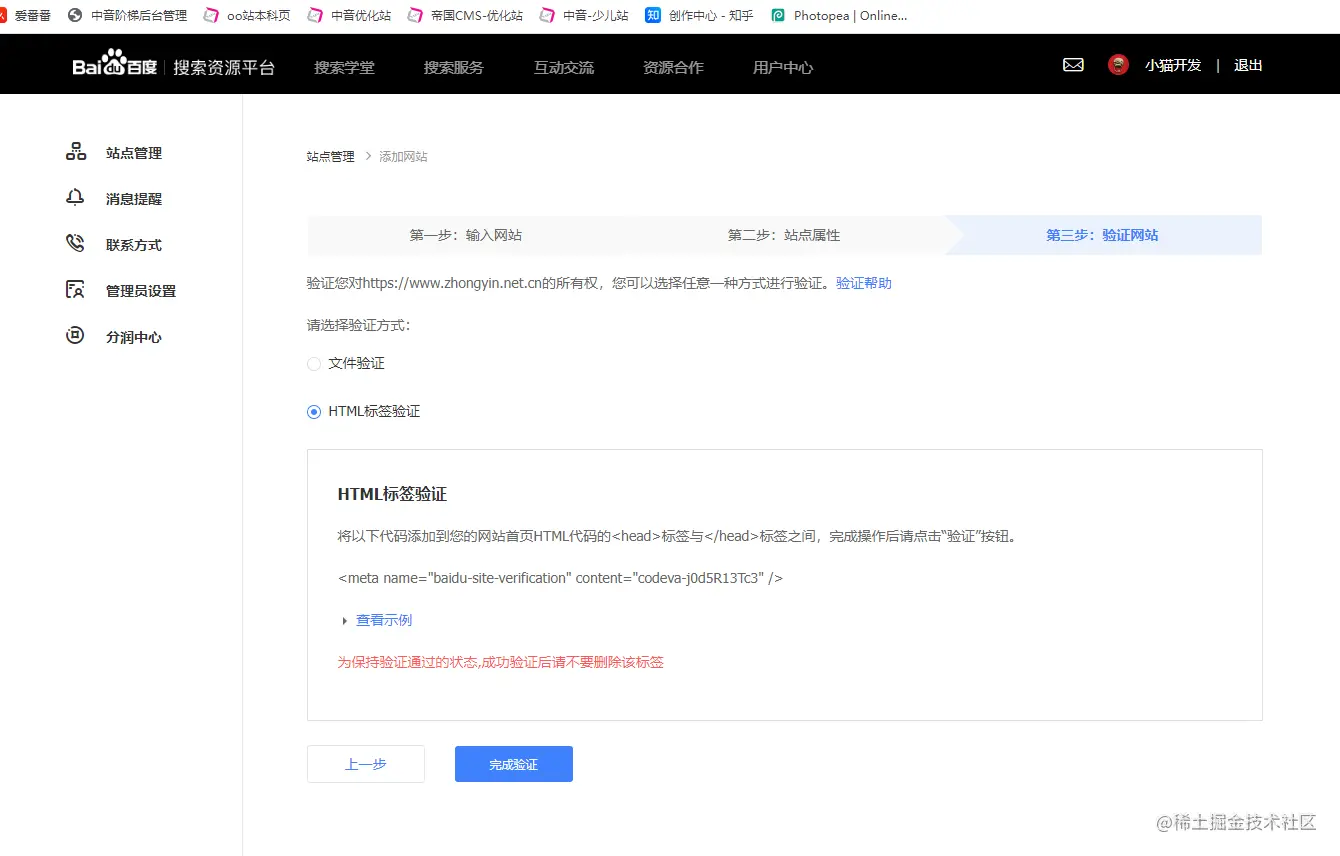Go back with the 上一步 button
Image resolution: width=1340 pixels, height=856 pixels.
coord(366,763)
